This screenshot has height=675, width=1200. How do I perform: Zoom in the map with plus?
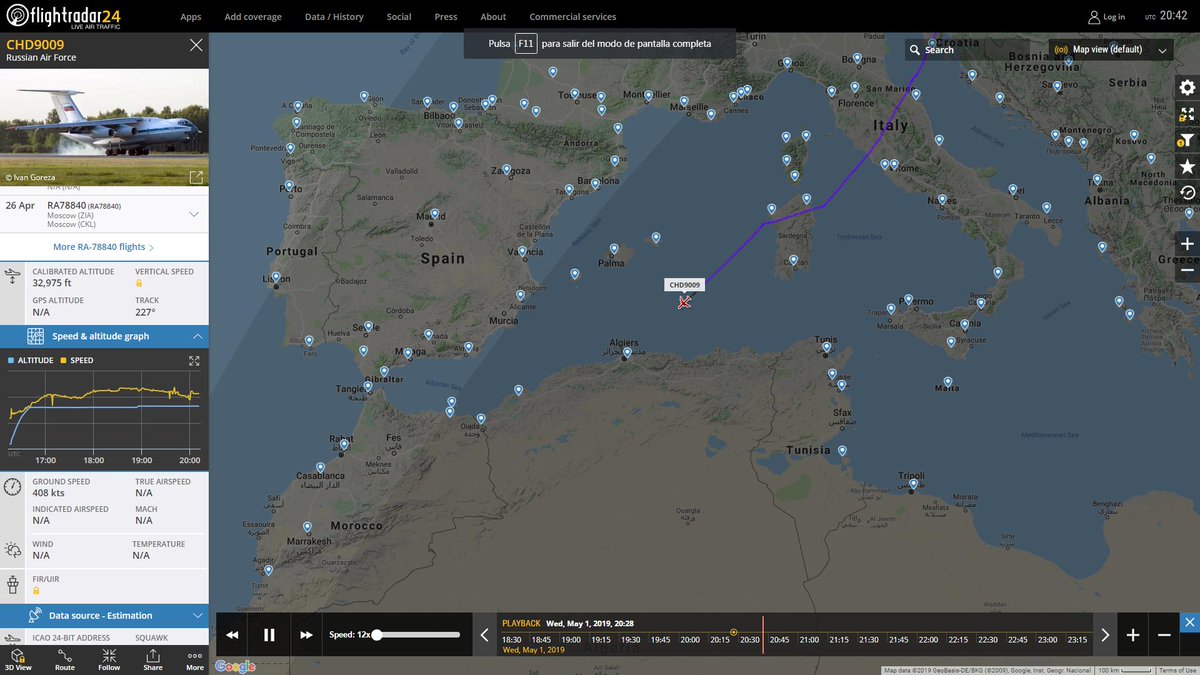1187,244
